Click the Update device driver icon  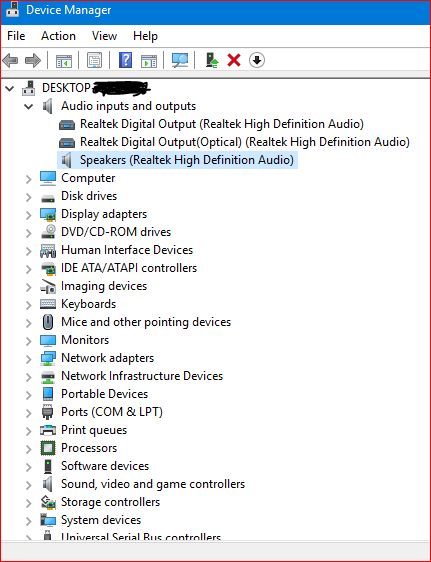pos(212,60)
